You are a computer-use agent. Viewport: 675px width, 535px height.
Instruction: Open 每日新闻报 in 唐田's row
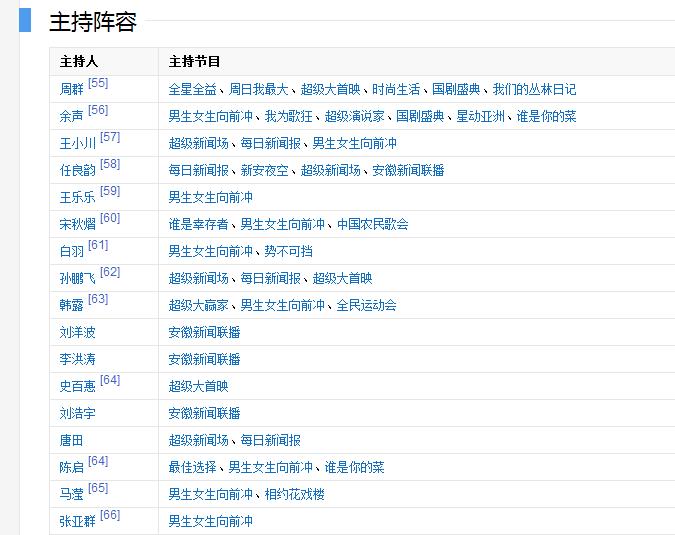tap(270, 440)
